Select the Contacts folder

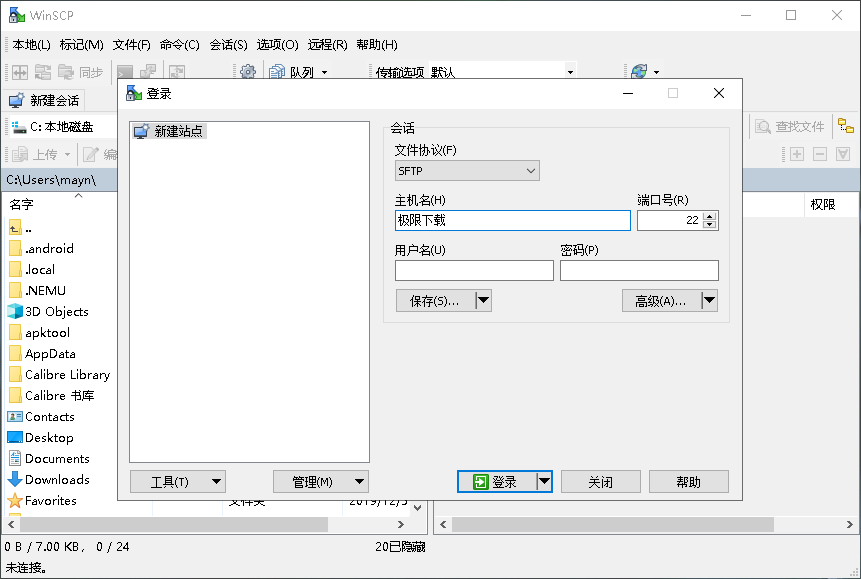pos(41,417)
